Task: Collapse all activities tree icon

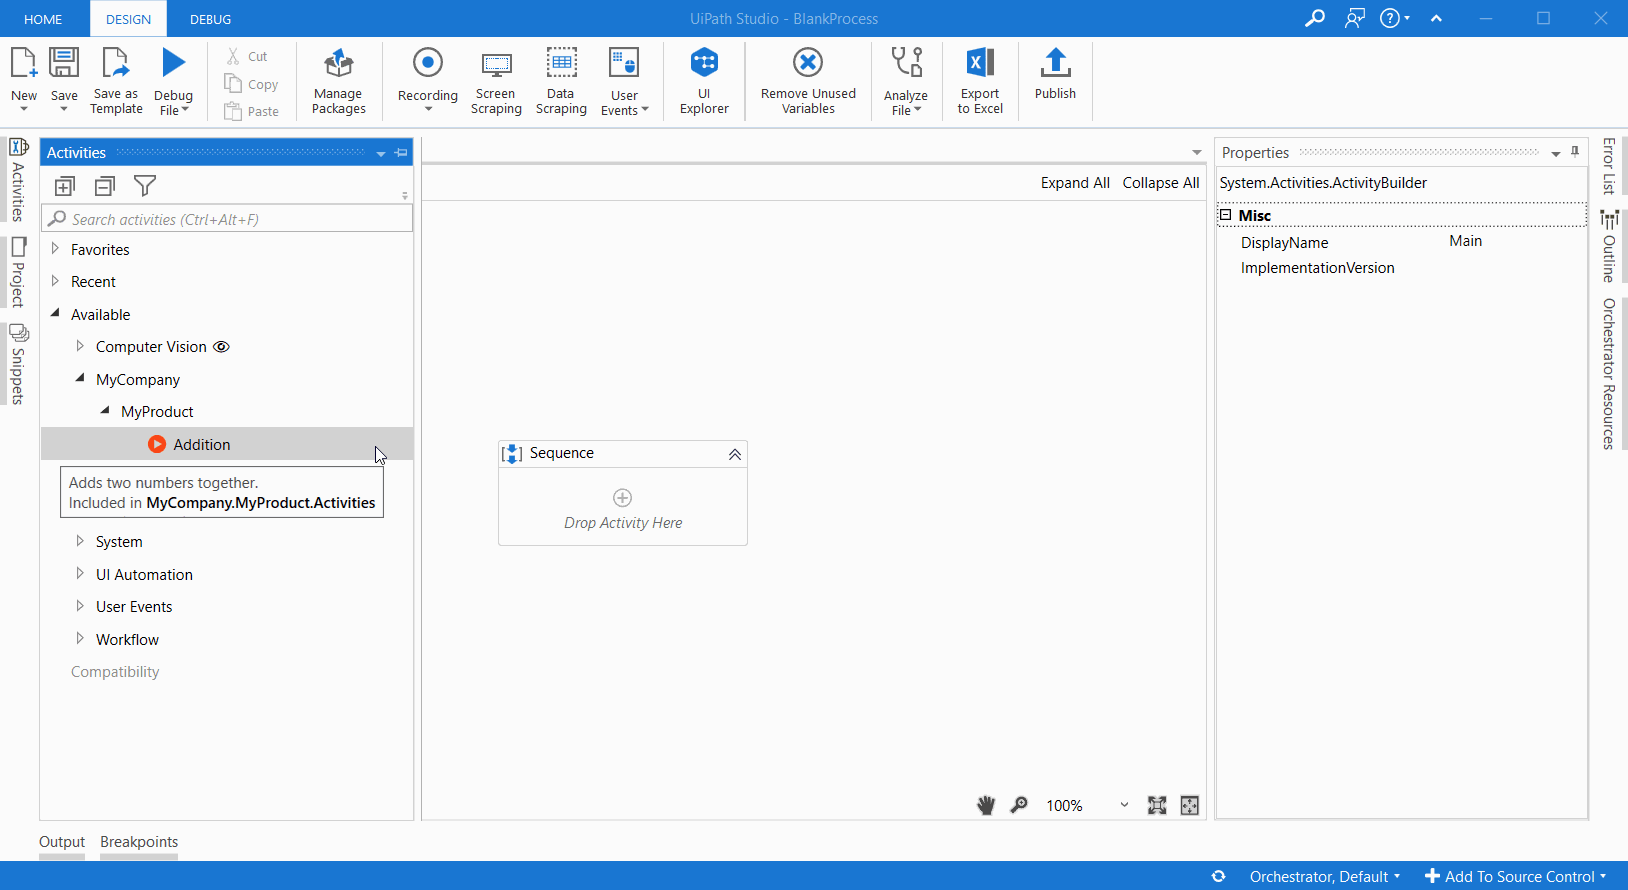Action: (105, 186)
